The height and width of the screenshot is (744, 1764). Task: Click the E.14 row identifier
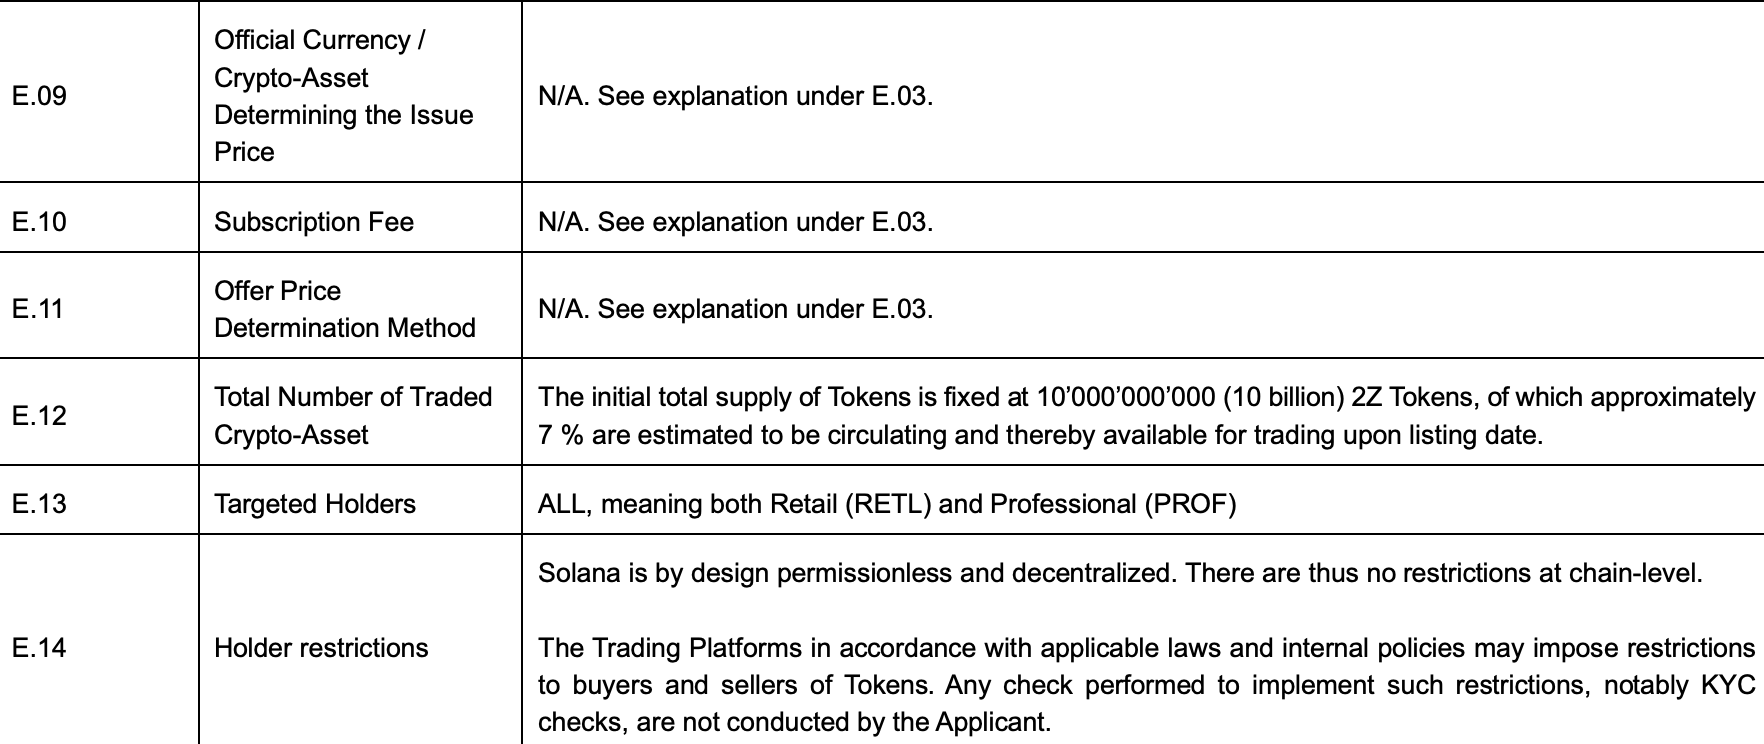pyautogui.click(x=40, y=648)
